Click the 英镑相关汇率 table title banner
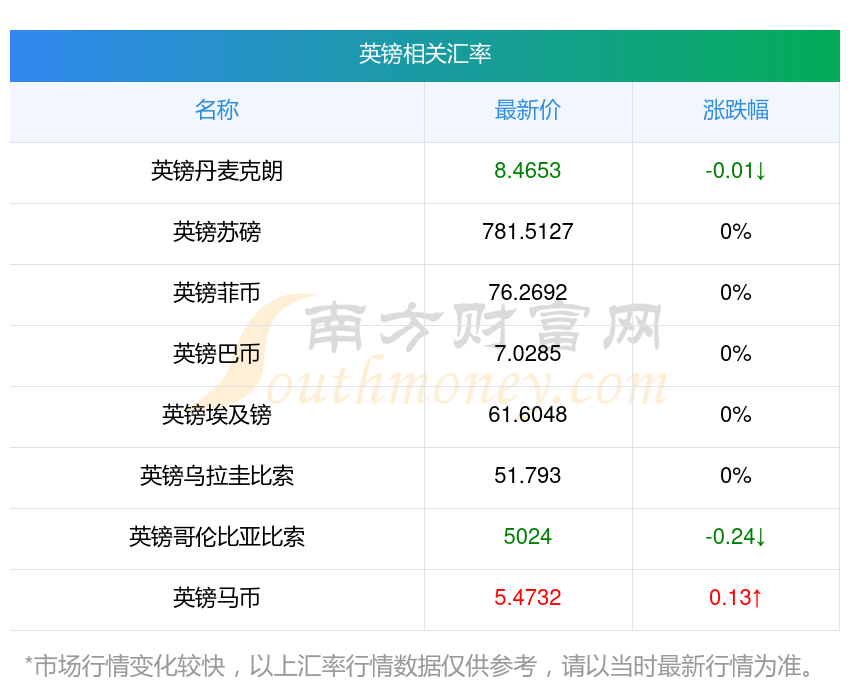This screenshot has height=697, width=850. 425,54
